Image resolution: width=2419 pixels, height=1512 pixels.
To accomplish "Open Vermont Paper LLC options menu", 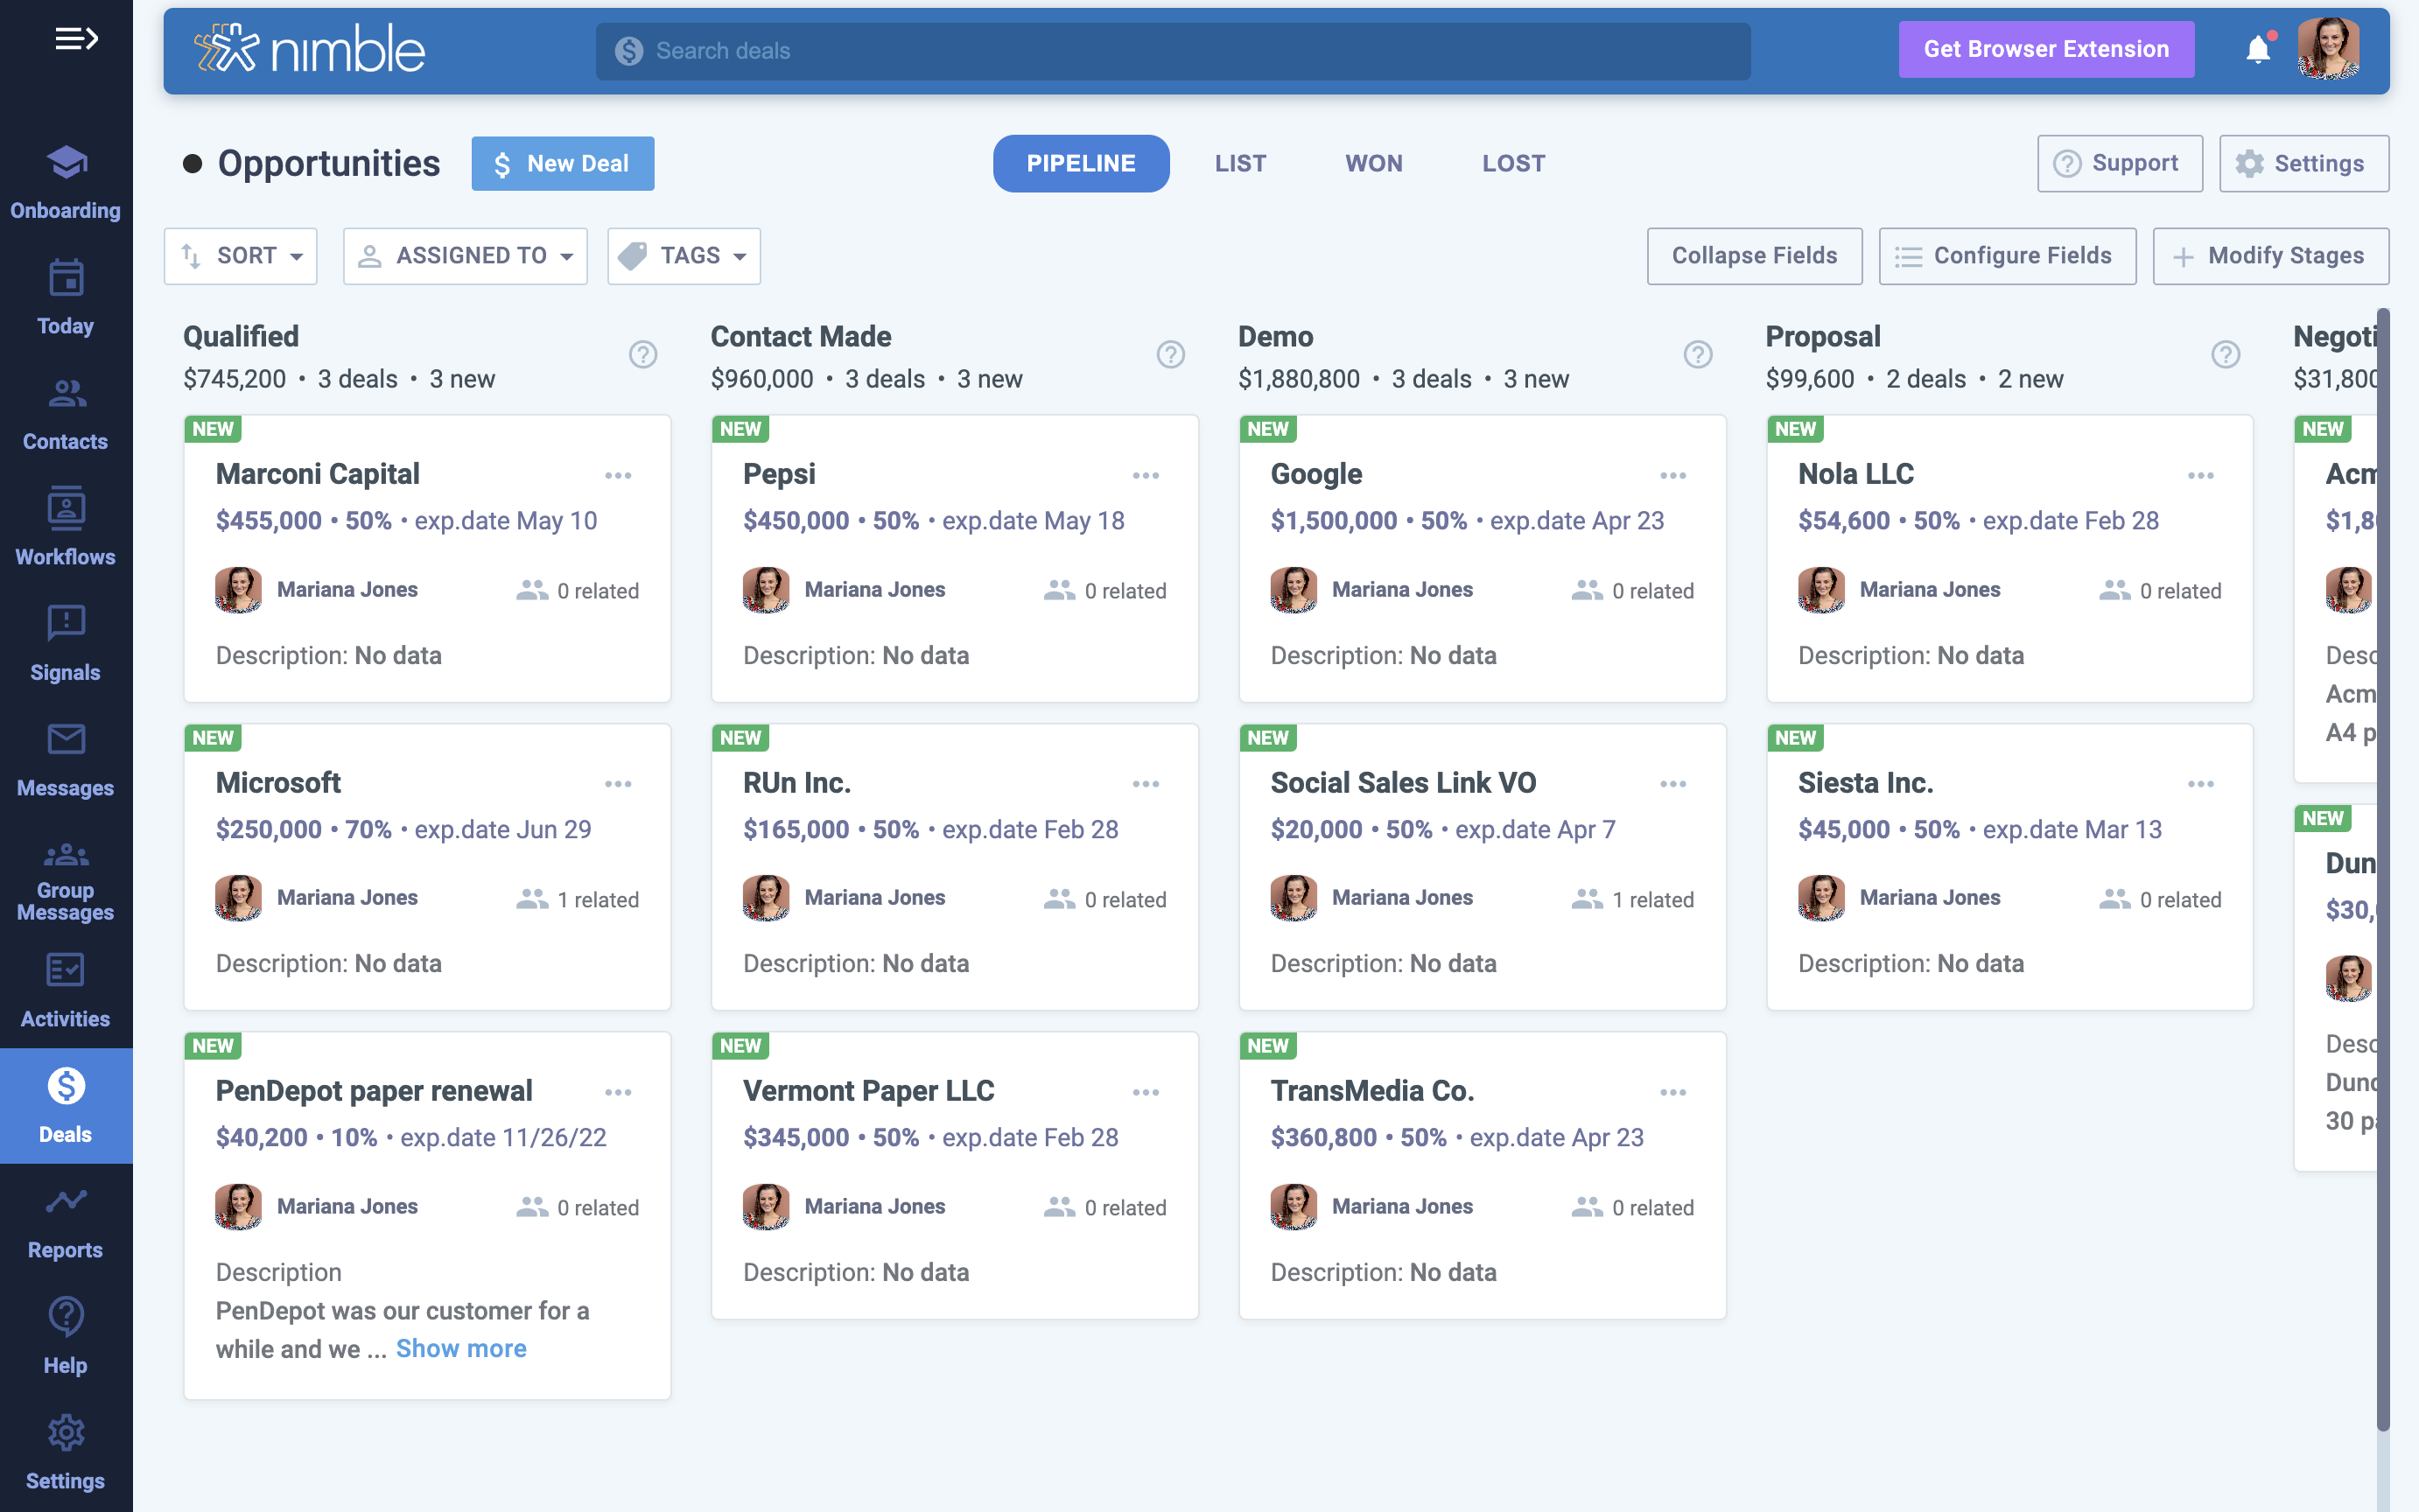I will pyautogui.click(x=1146, y=1092).
